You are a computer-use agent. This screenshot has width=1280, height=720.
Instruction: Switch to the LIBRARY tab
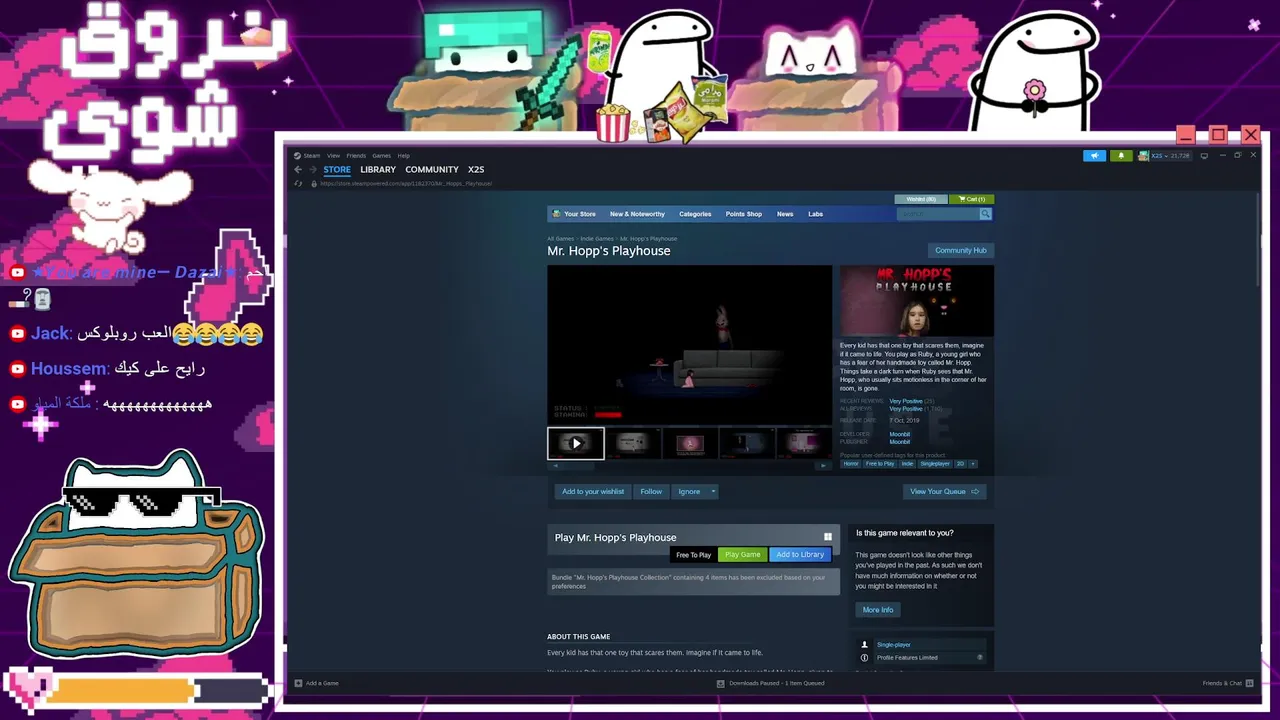pyautogui.click(x=378, y=170)
